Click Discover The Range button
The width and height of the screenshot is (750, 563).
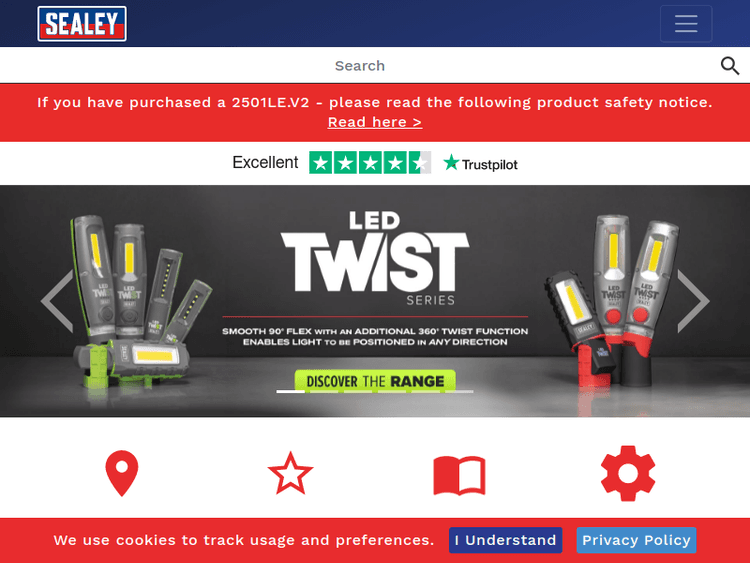click(x=375, y=381)
